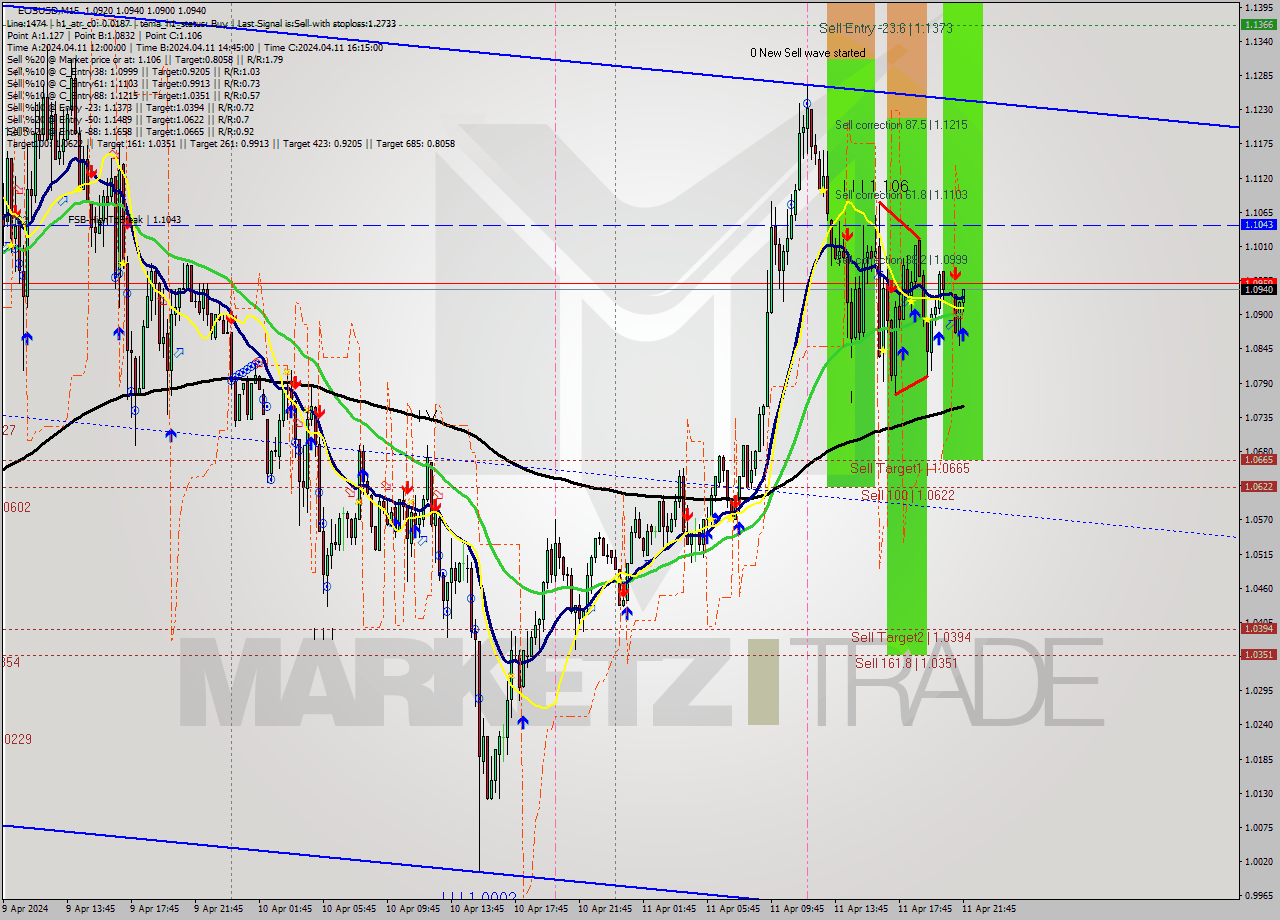This screenshot has height=920, width=1280.
Task: Click the '10 Apr 13:45' time axis label
Action: click(479, 909)
